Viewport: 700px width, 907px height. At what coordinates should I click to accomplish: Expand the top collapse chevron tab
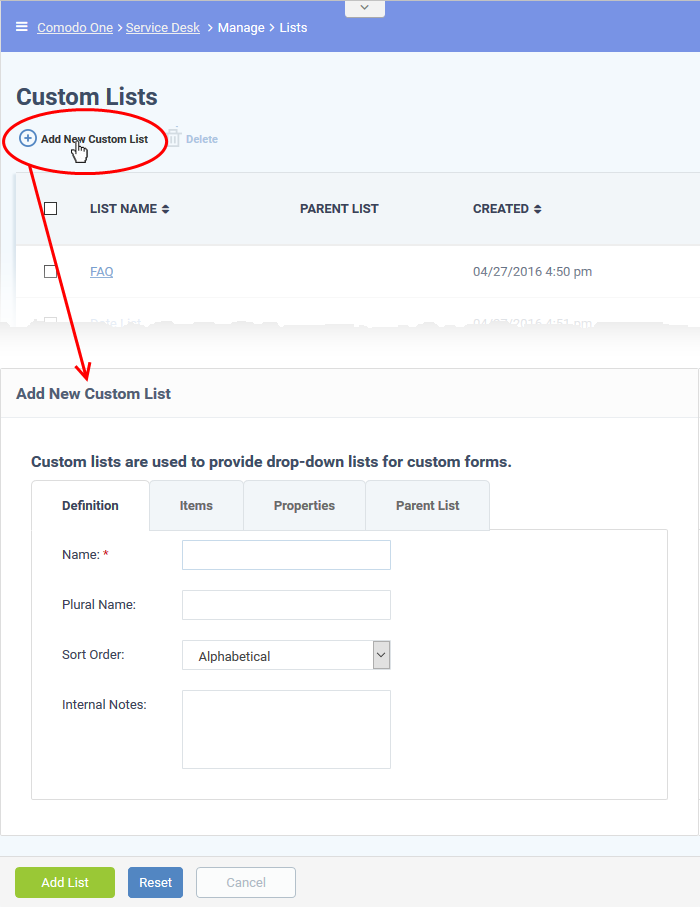[364, 8]
